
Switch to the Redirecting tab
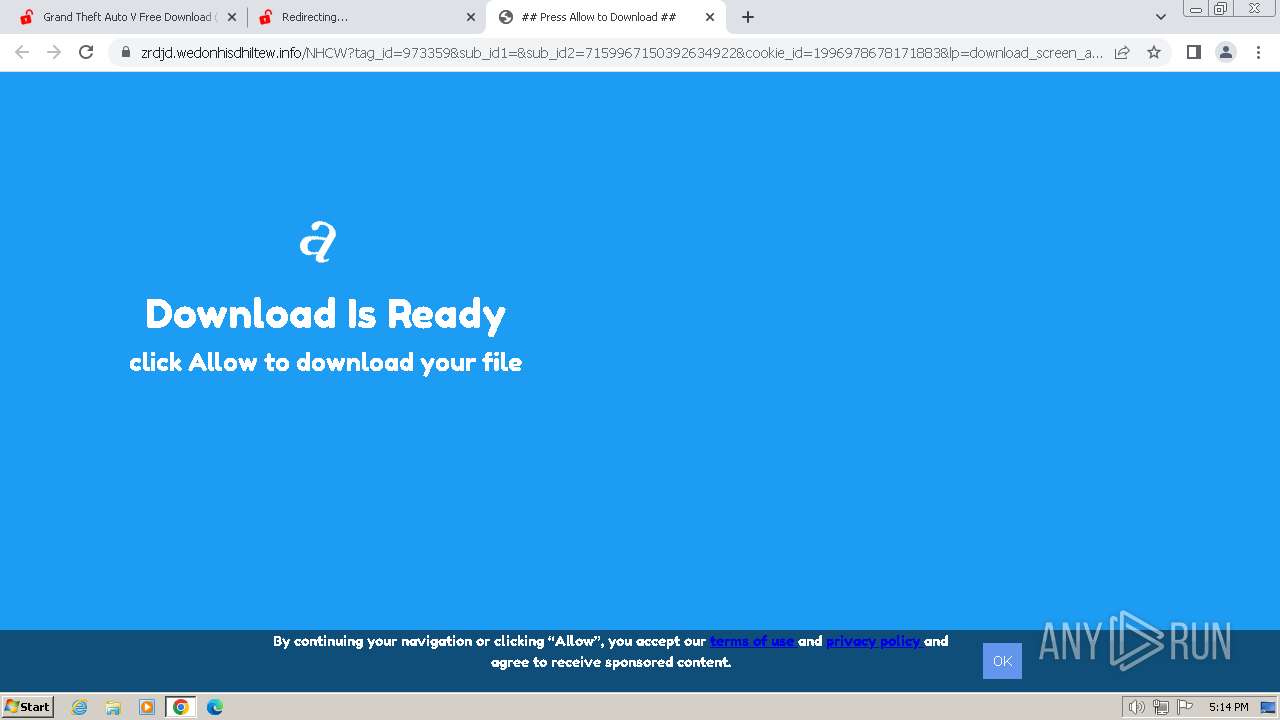tap(365, 17)
